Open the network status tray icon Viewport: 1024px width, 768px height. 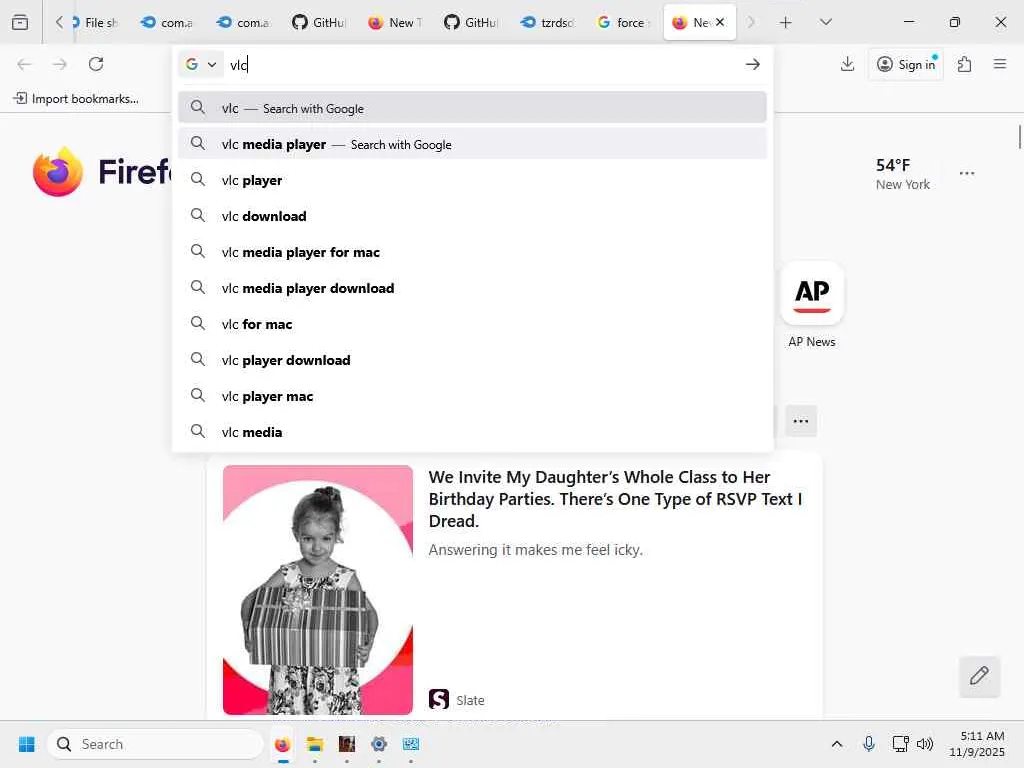(x=901, y=744)
